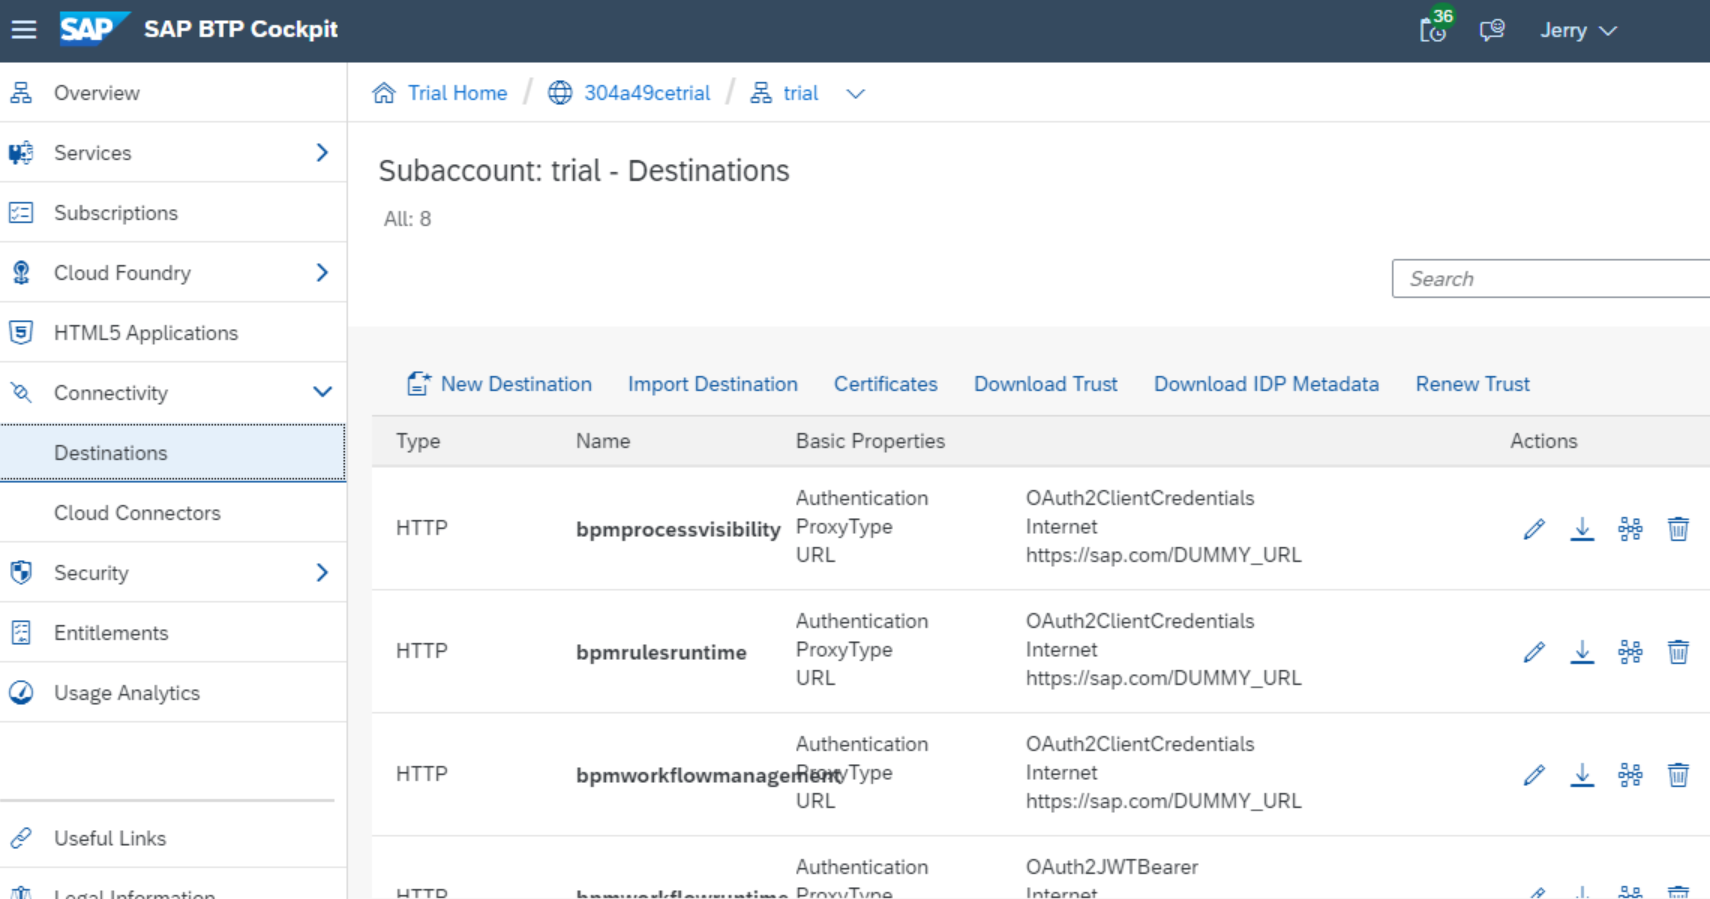Expand the breadcrumb dropdown arrow
This screenshot has width=1710, height=899.
tap(855, 94)
